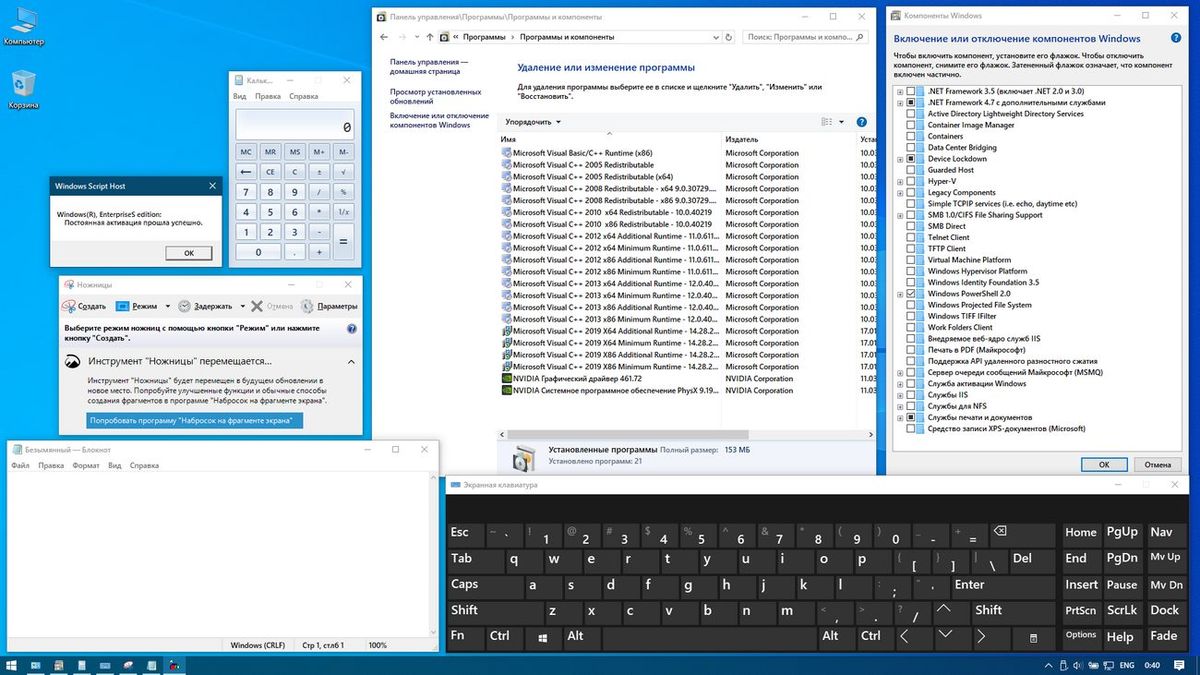Click blue help icon in Ножницы window
The width and height of the screenshot is (1200, 675).
(352, 328)
